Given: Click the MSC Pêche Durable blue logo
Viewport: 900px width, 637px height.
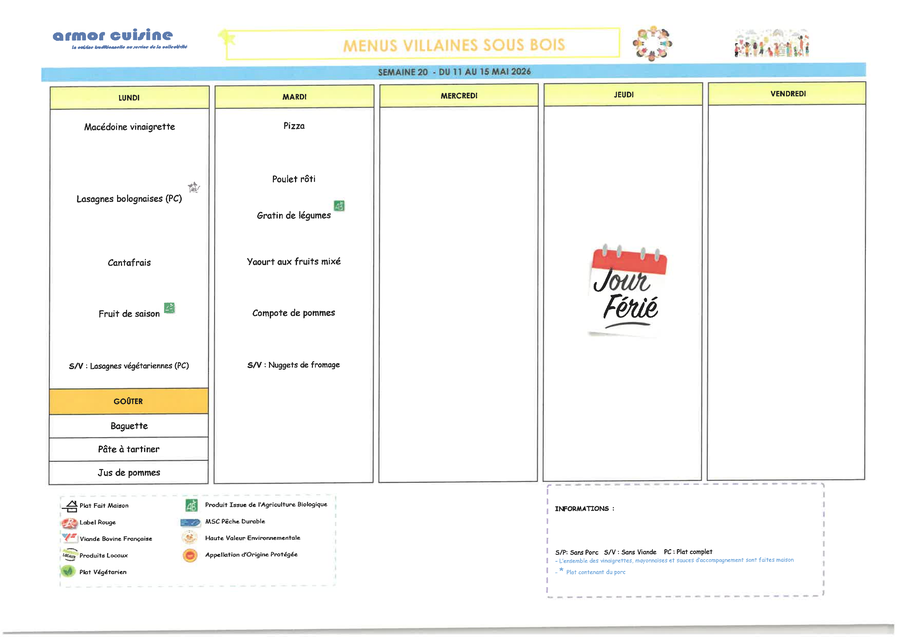Looking at the screenshot, I should (x=190, y=521).
